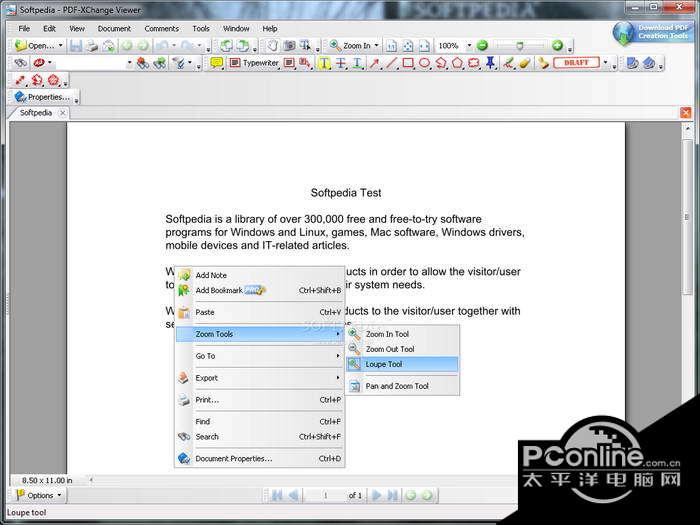Select the Stamp tool icon

coord(542,63)
